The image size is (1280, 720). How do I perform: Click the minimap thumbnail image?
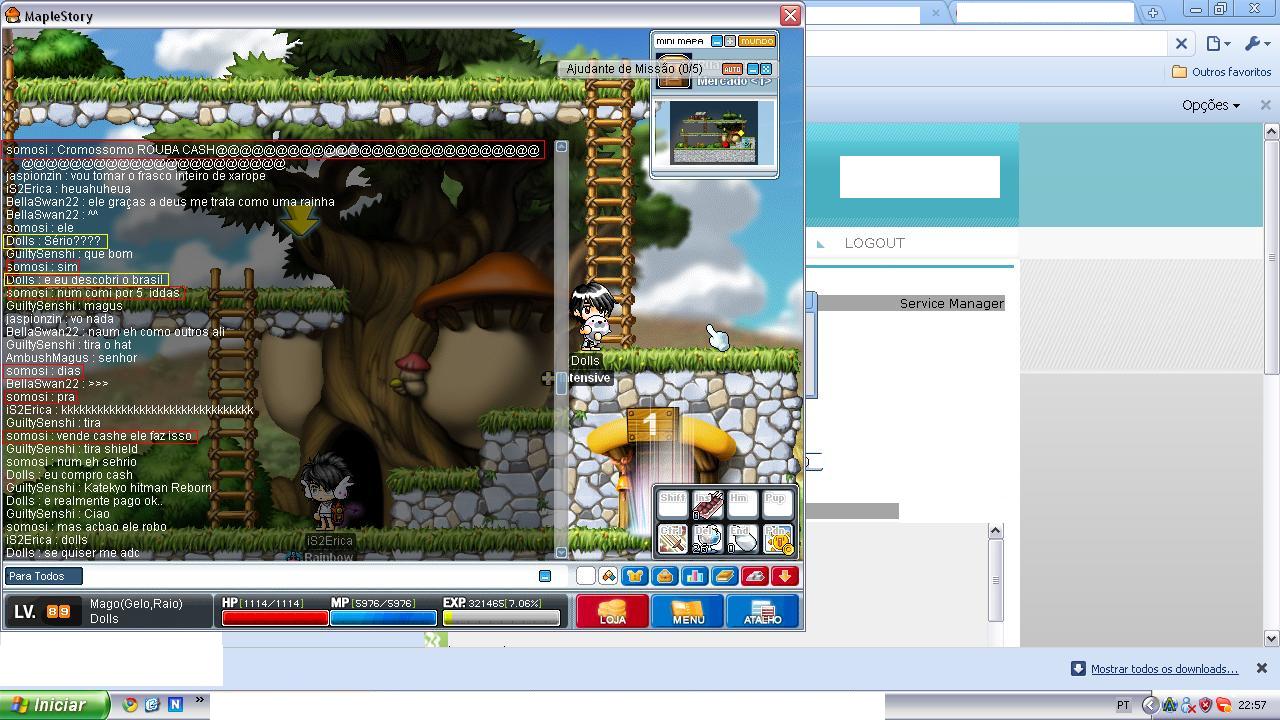click(x=714, y=133)
